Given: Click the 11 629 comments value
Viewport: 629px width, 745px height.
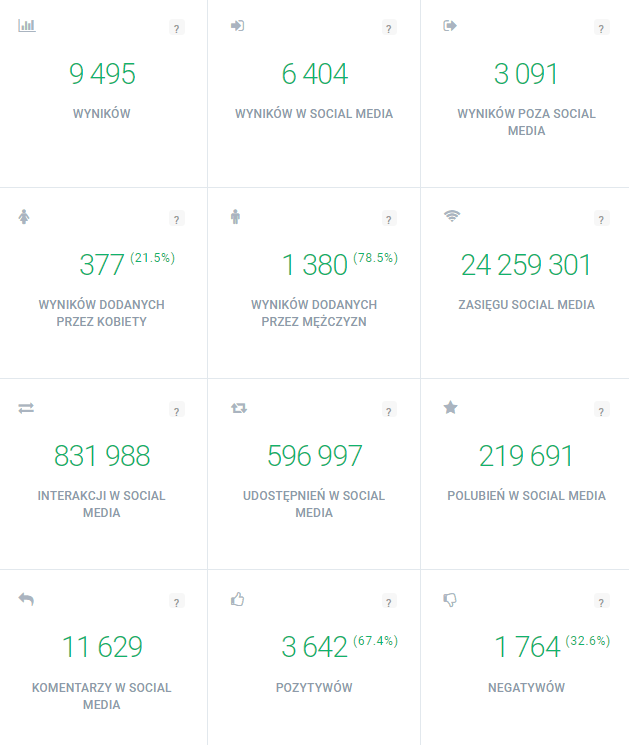Looking at the screenshot, I should (102, 647).
